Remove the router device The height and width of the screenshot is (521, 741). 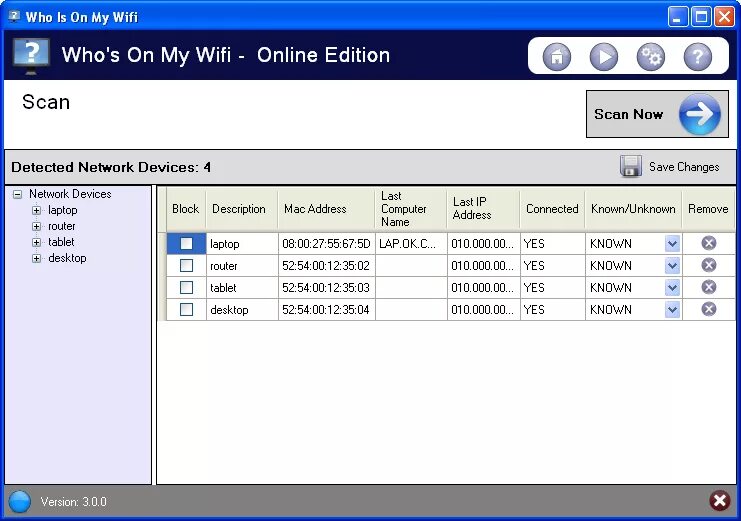tap(708, 265)
